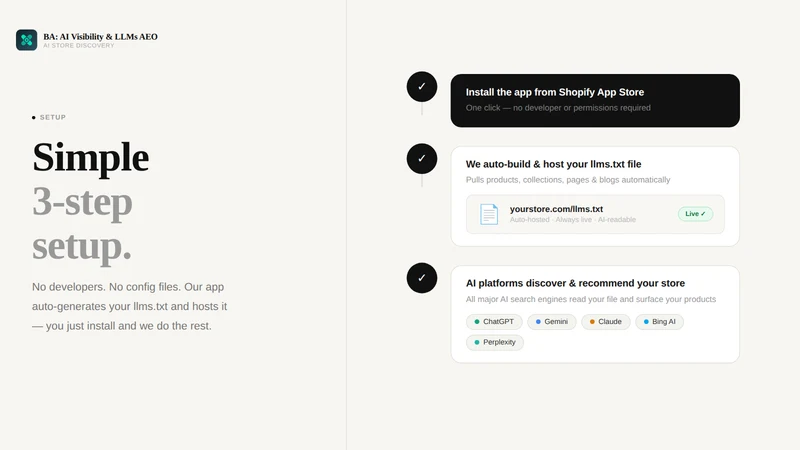Click the checkmark circle beside AI platforms step
The width and height of the screenshot is (800, 450).
point(421,278)
